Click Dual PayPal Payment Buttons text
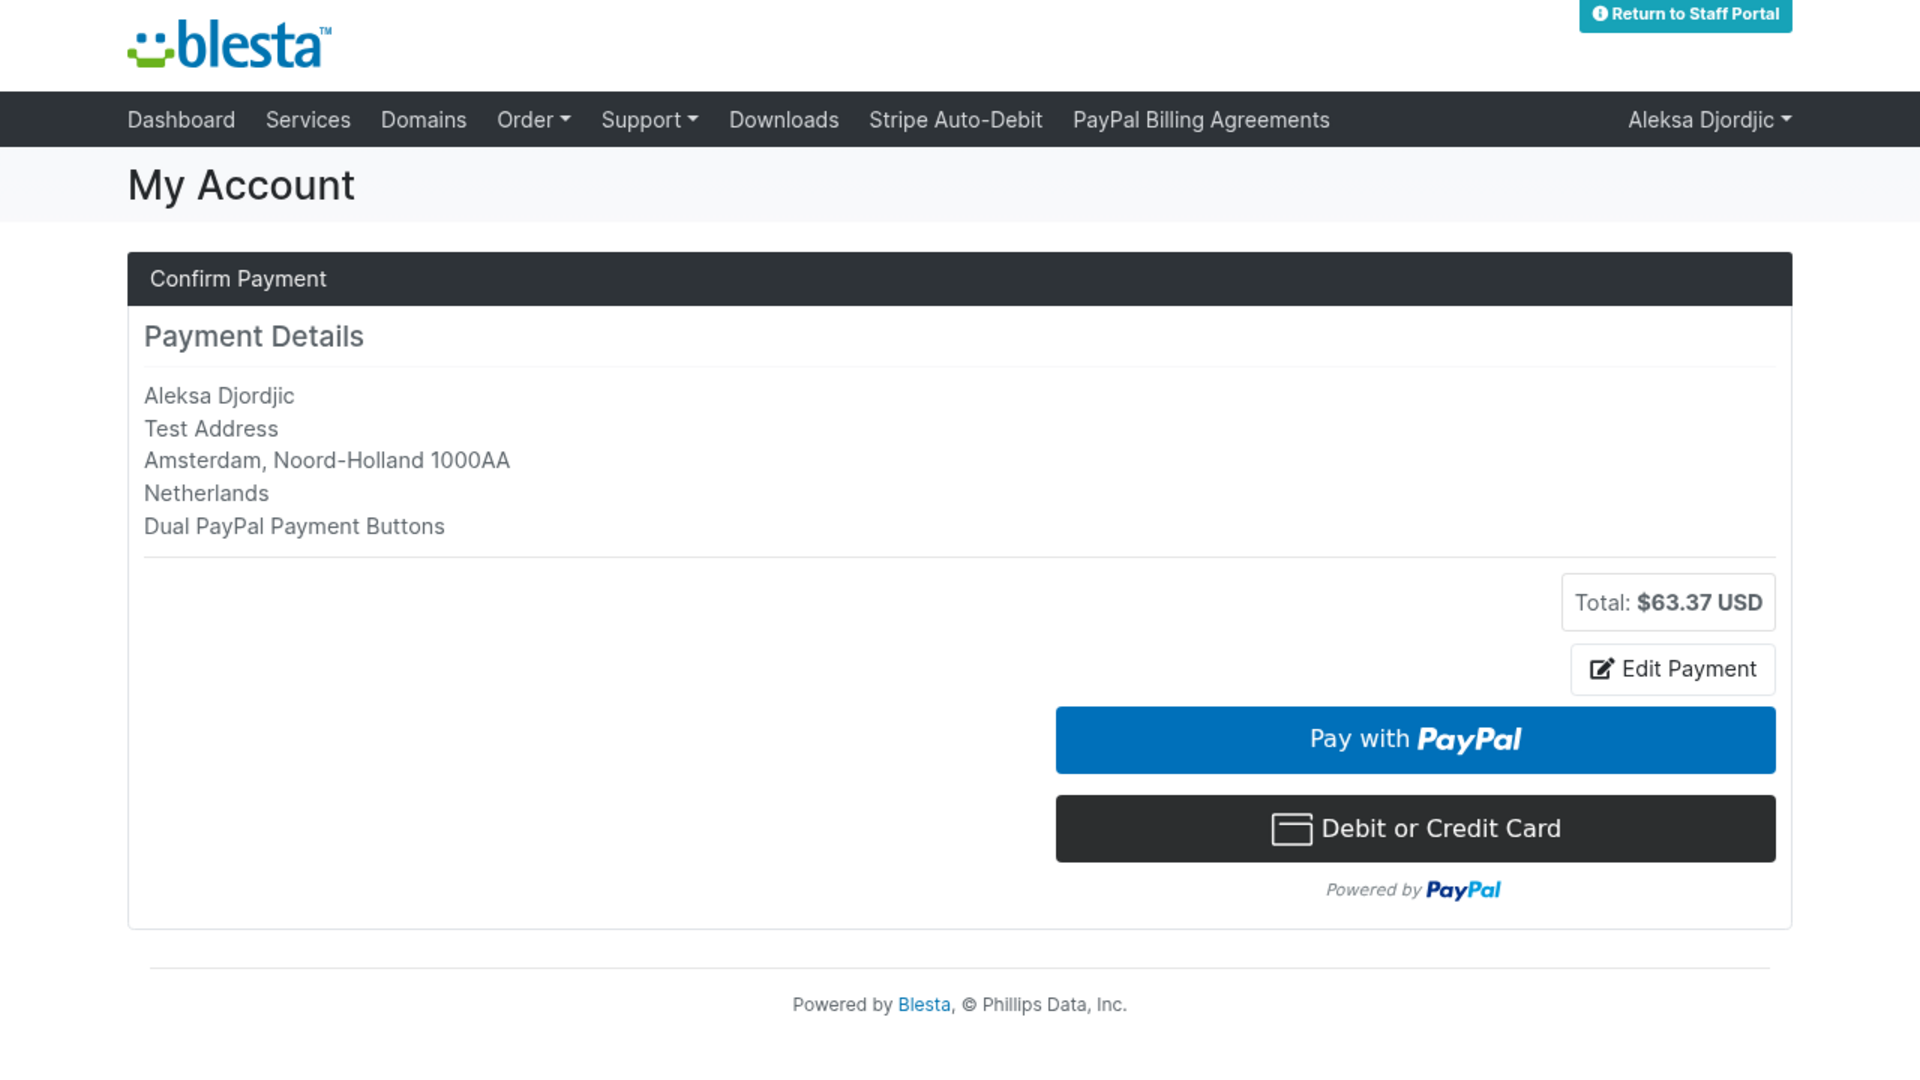Screen dimensions: 1920x1080 coord(294,527)
